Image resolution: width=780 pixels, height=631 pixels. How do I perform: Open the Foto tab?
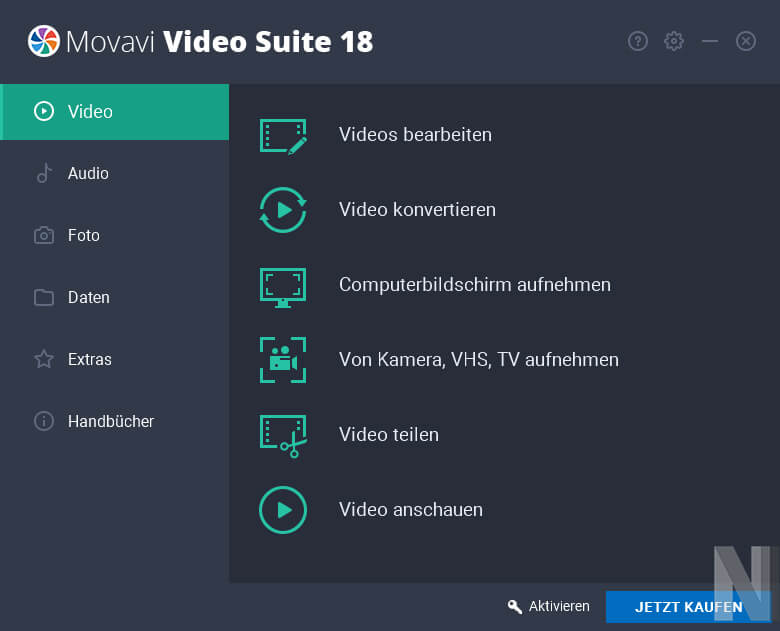[x=115, y=235]
